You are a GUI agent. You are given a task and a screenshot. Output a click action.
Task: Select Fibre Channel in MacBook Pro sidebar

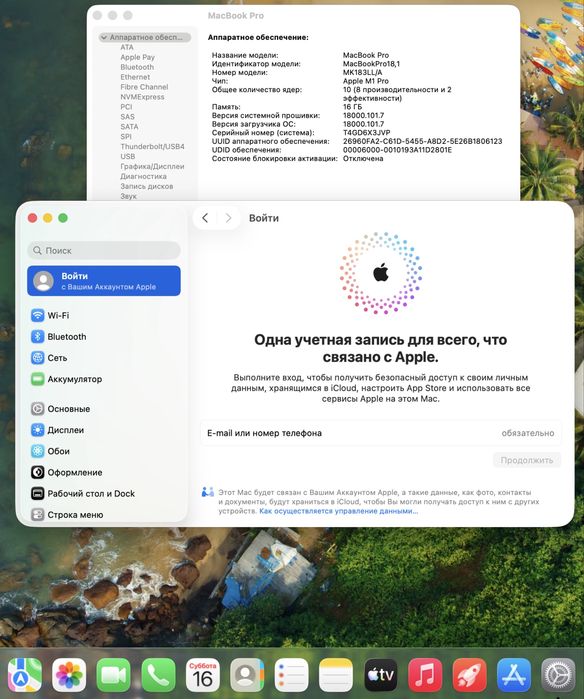(144, 87)
